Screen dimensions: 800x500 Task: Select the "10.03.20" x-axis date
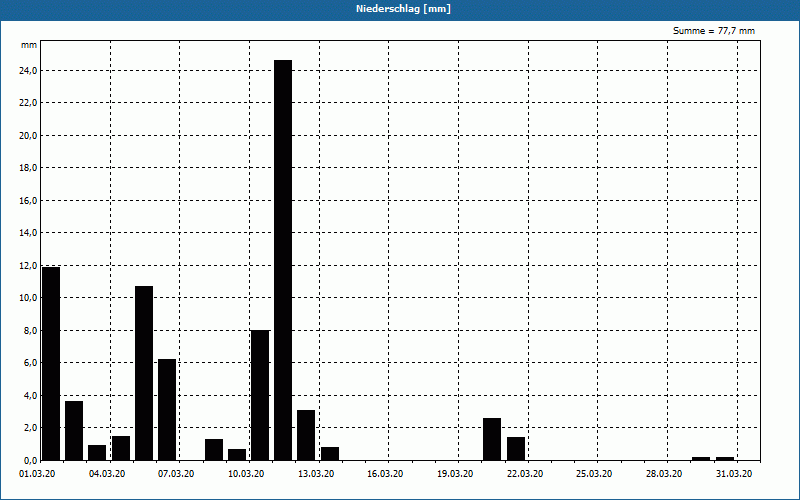[x=246, y=474]
